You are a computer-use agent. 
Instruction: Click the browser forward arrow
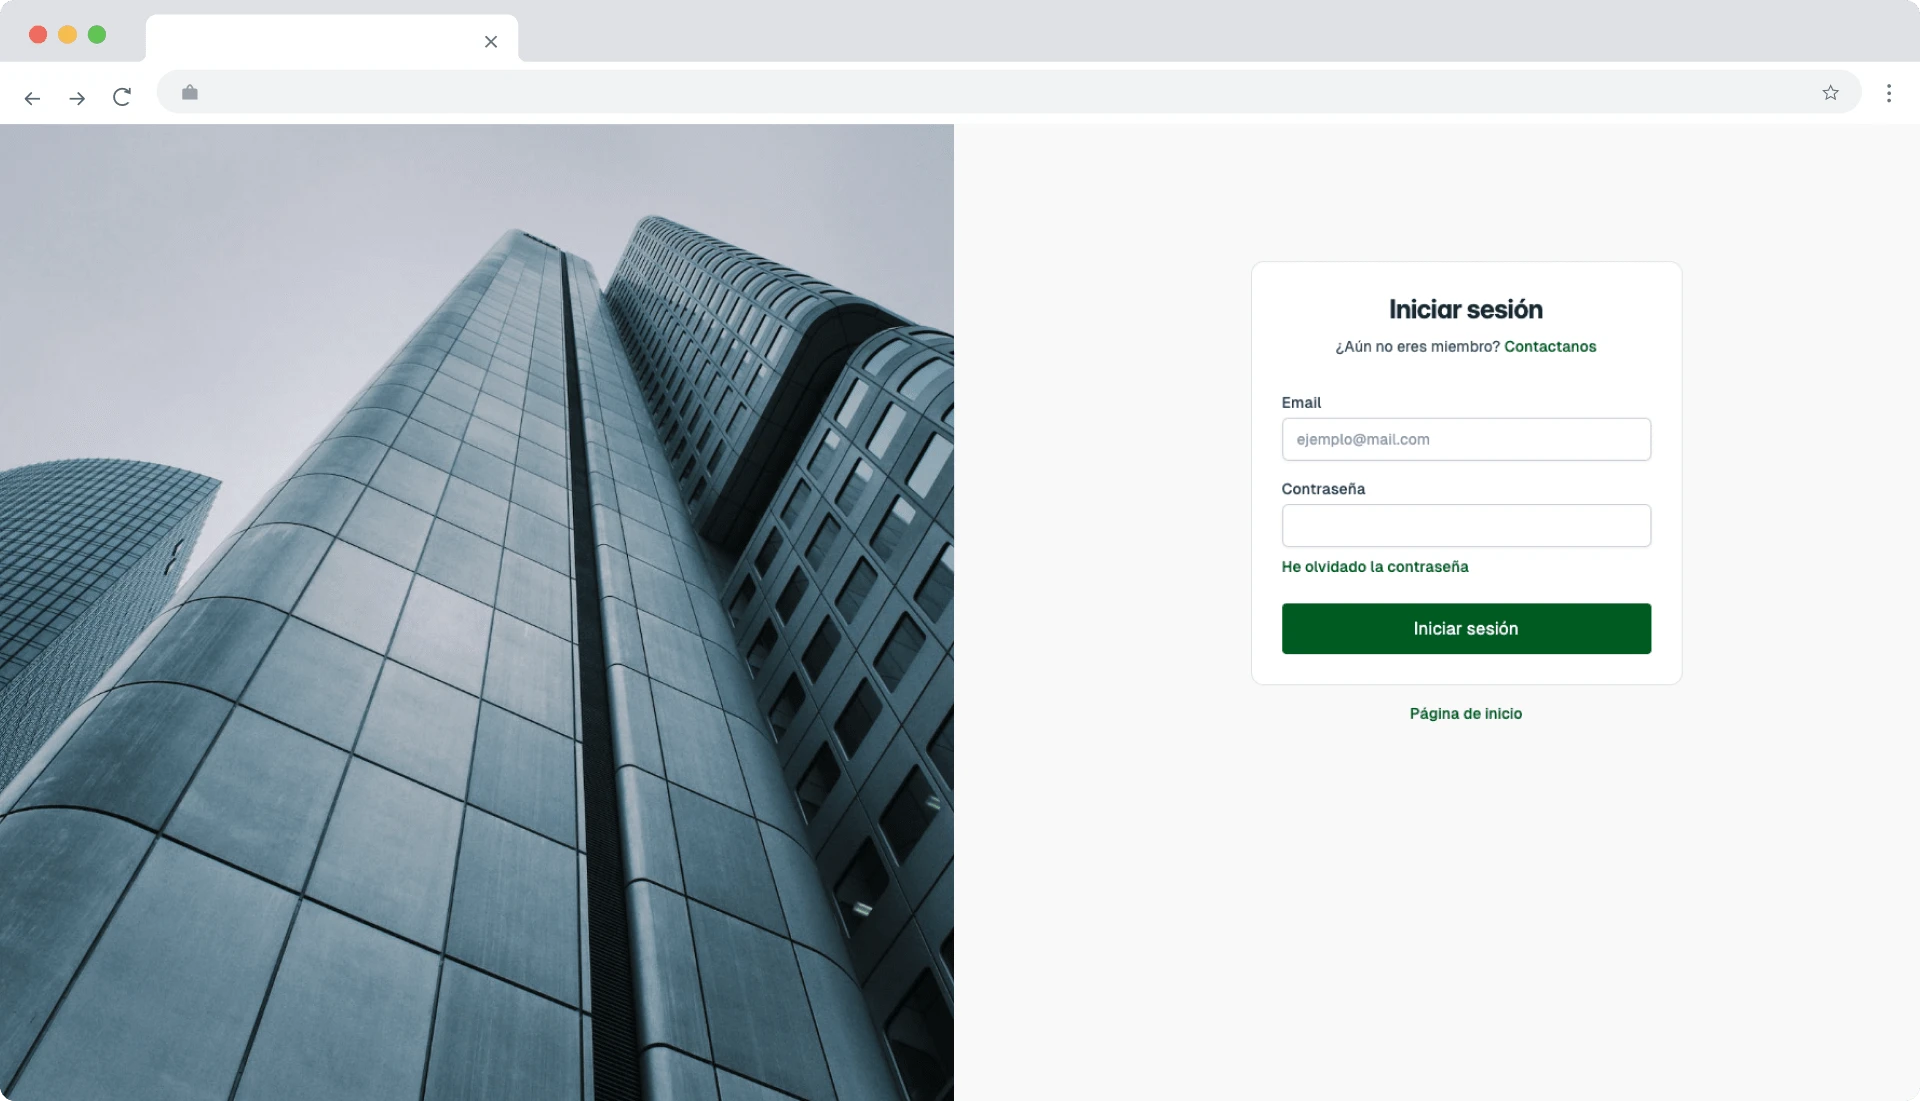(77, 98)
